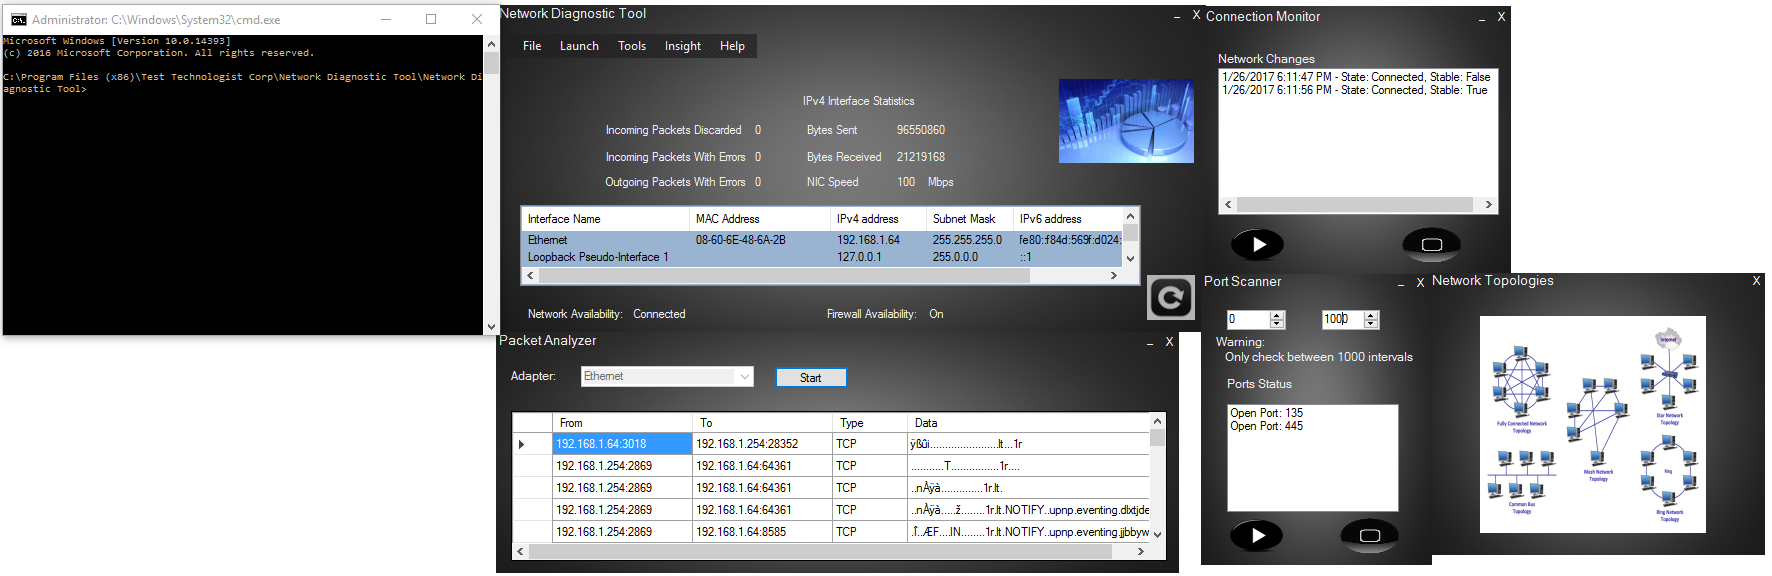Open the Tools menu
Viewport: 1772px width, 576px height.
point(631,46)
